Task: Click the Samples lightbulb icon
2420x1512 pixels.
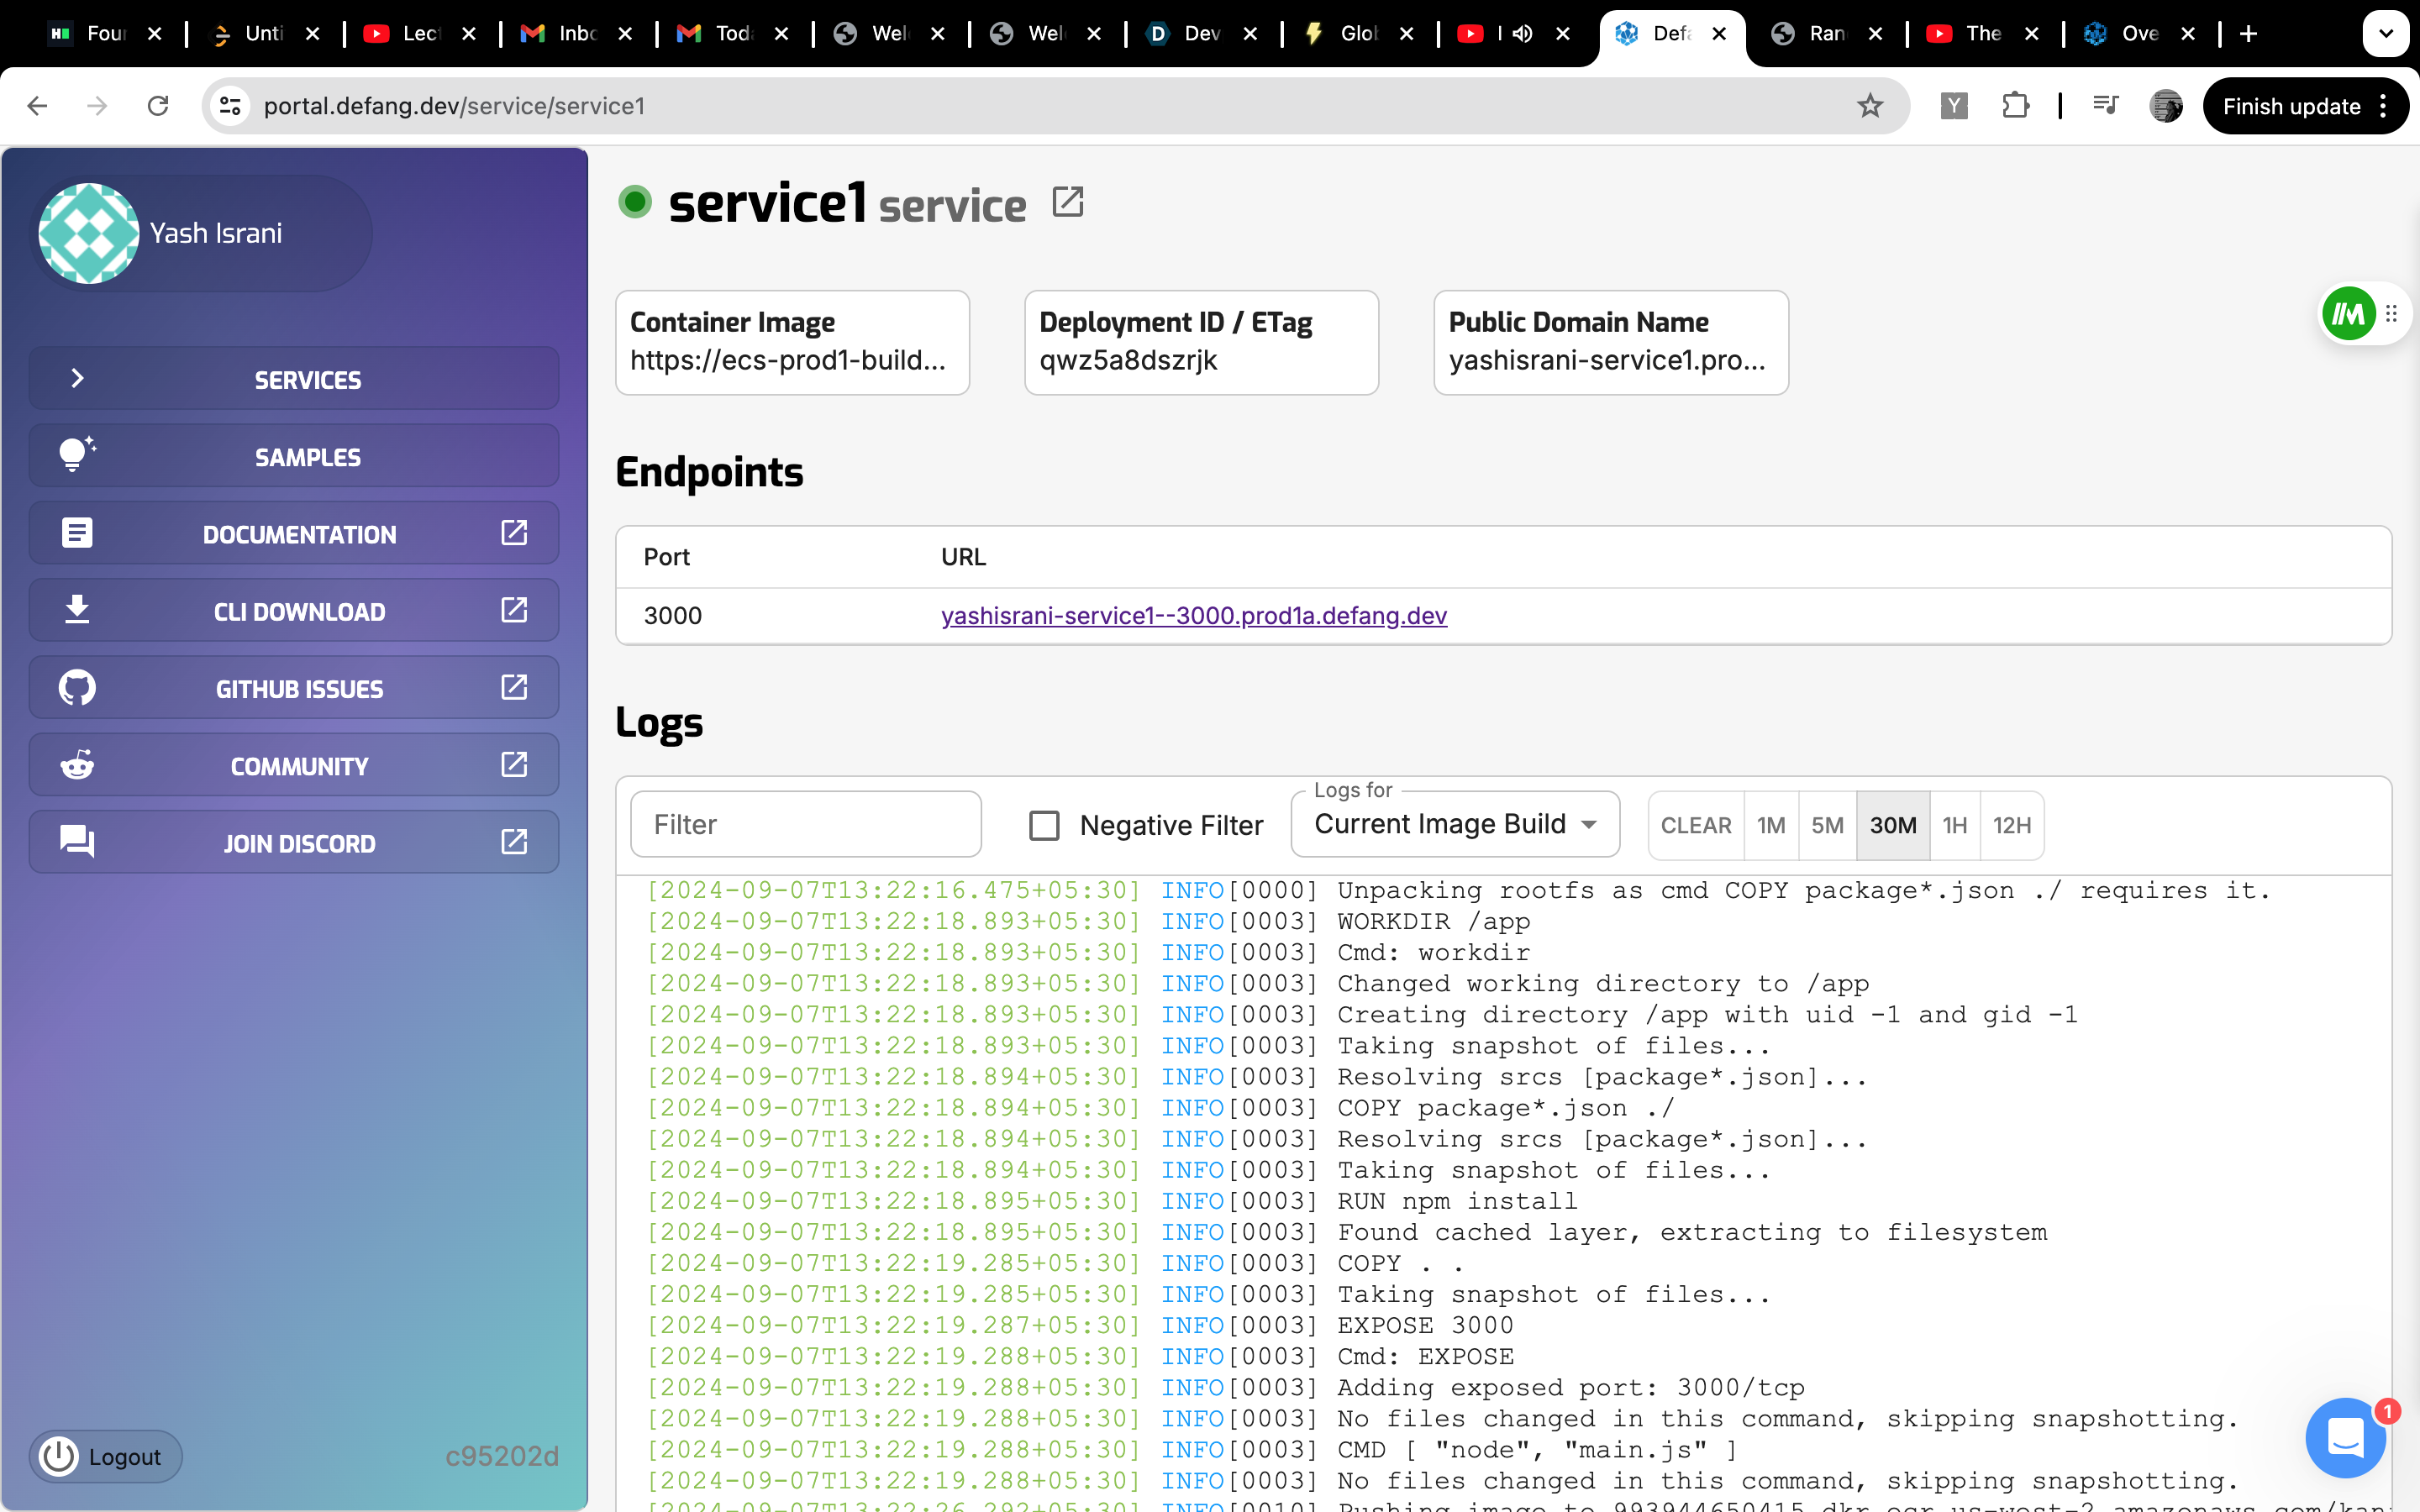Action: click(x=77, y=455)
